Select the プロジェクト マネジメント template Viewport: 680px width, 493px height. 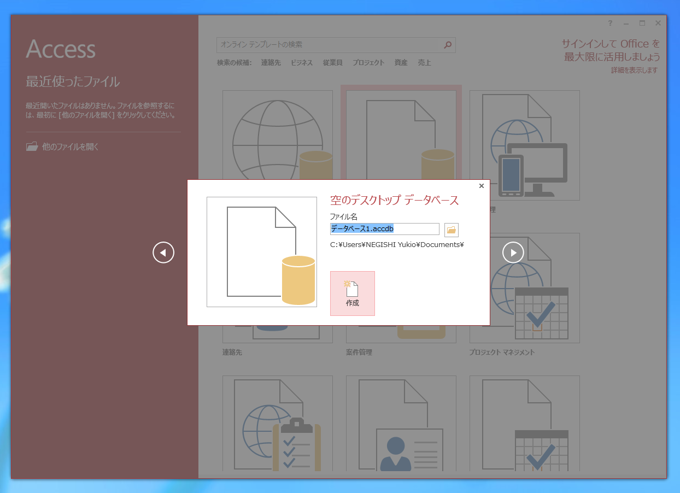click(524, 288)
